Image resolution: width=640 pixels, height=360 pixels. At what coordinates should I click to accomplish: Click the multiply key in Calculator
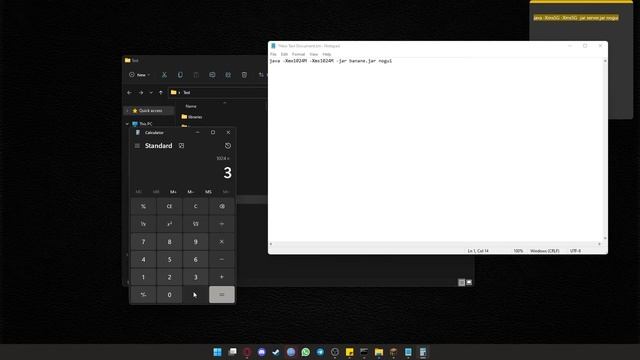point(222,242)
